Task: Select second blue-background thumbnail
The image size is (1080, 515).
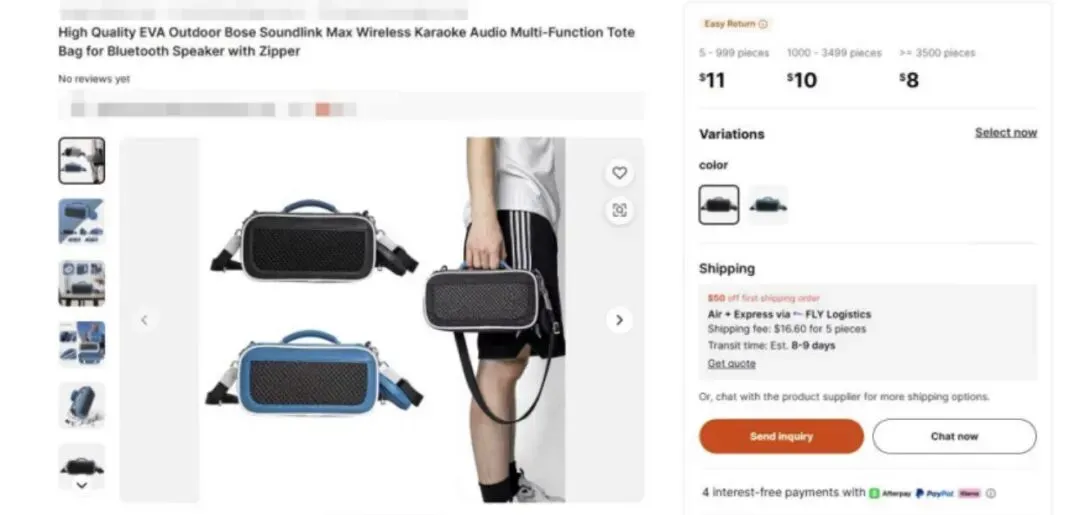Action: 82,222
